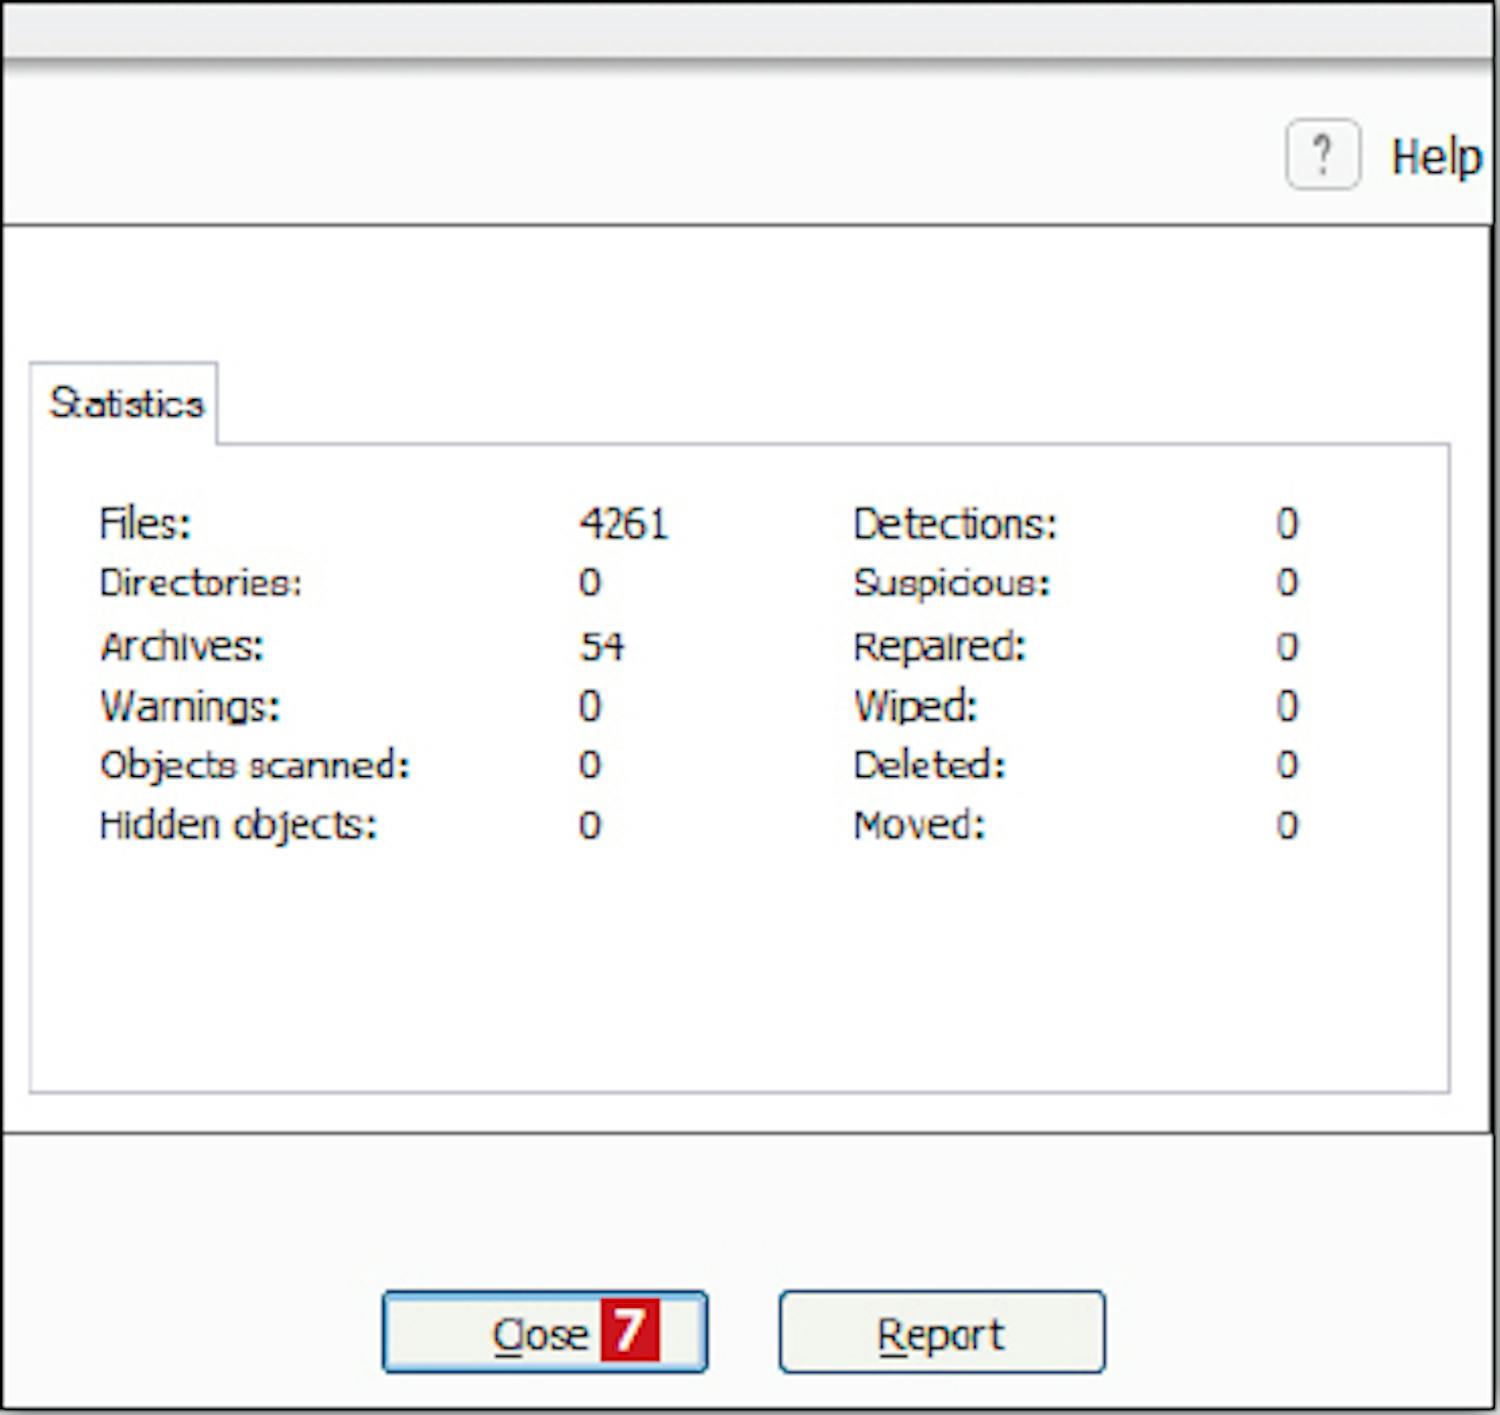Click the red number 7 badge
The height and width of the screenshot is (1415, 1500).
tap(629, 1331)
